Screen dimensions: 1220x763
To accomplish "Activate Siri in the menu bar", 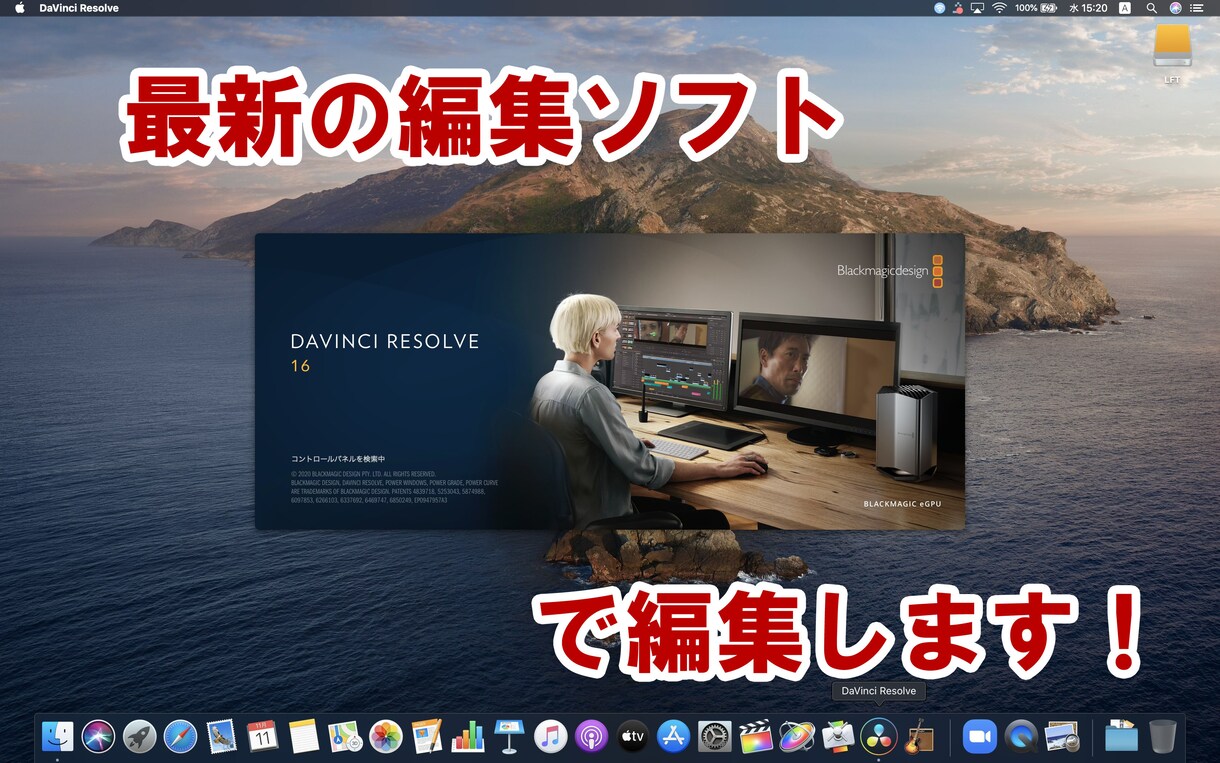I will tap(1175, 8).
